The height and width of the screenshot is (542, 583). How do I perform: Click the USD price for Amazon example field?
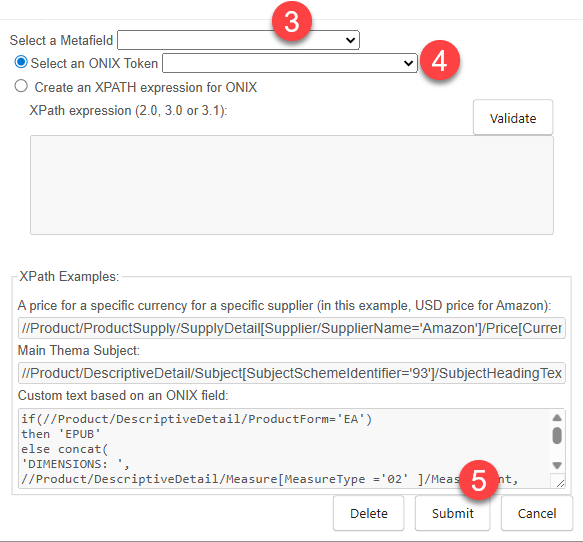coord(292,328)
